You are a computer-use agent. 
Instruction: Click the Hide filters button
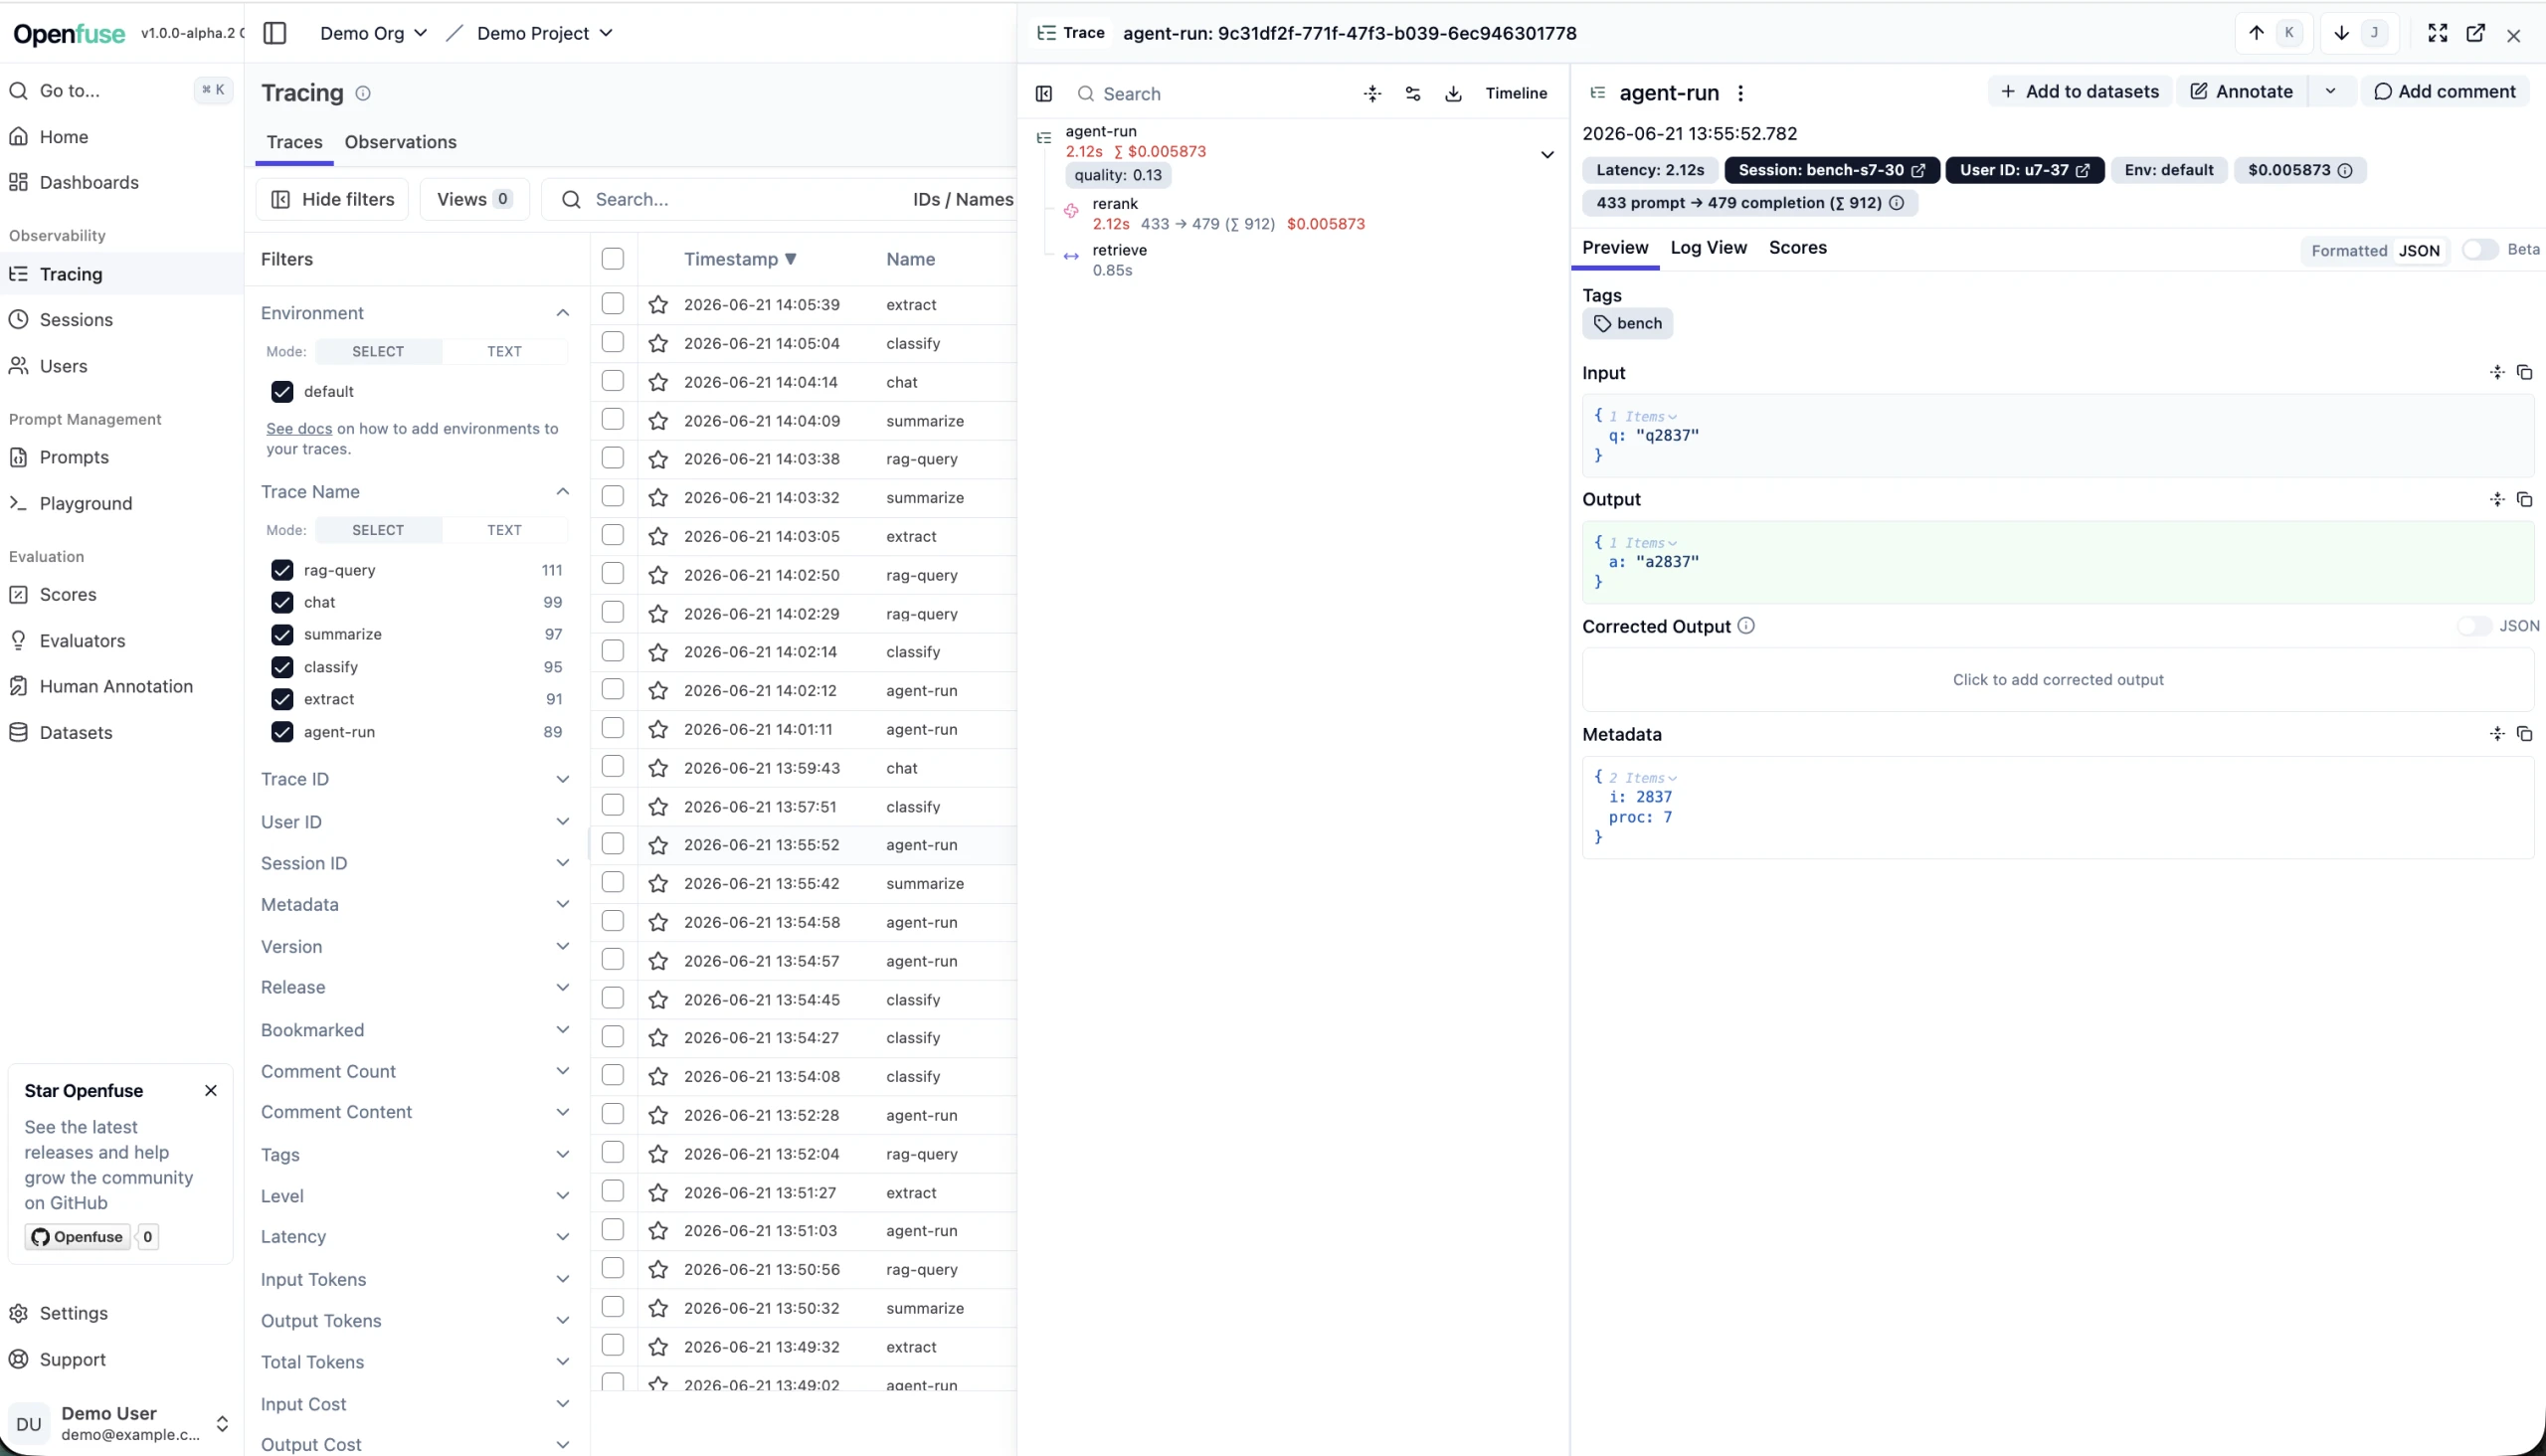click(332, 200)
